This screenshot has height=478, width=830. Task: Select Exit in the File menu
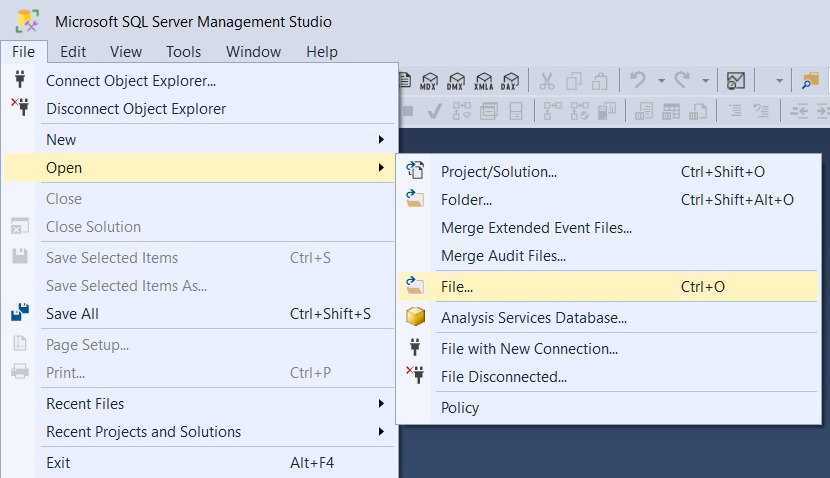pyautogui.click(x=201, y=463)
